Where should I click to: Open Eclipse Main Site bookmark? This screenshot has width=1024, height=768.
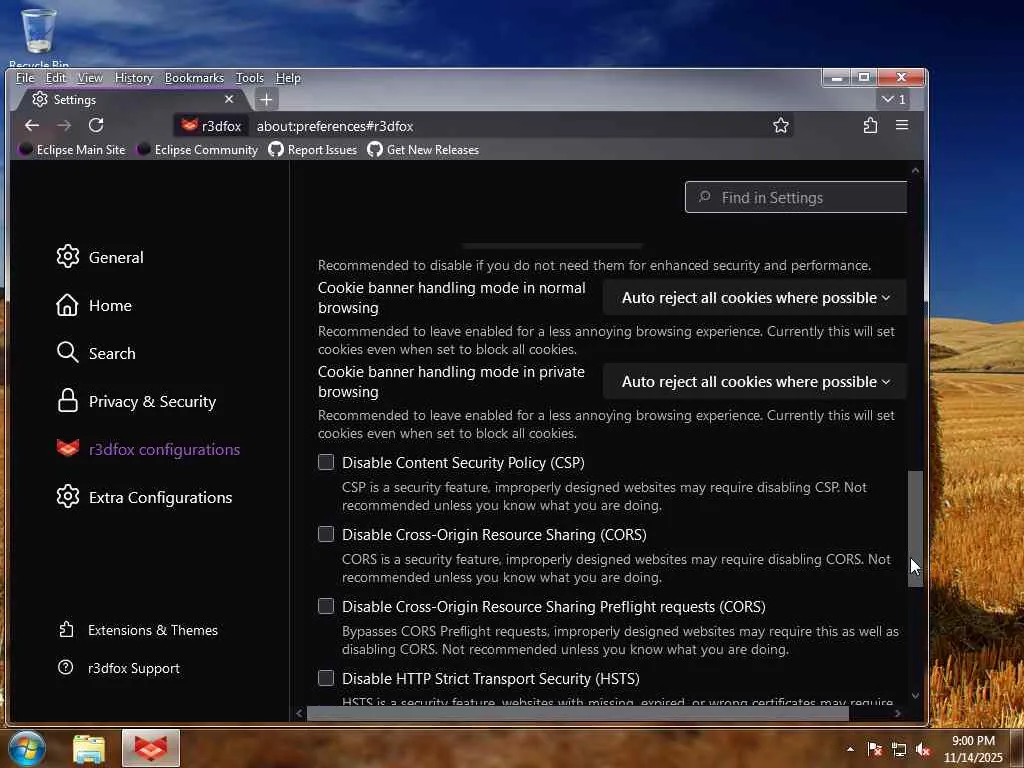[x=72, y=150]
